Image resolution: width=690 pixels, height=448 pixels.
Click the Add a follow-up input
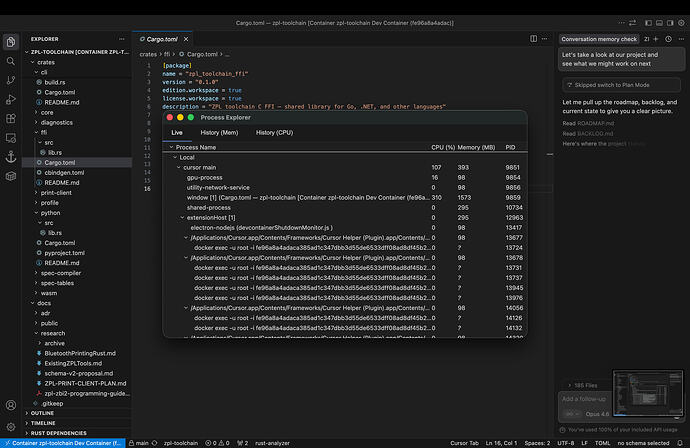(x=584, y=399)
